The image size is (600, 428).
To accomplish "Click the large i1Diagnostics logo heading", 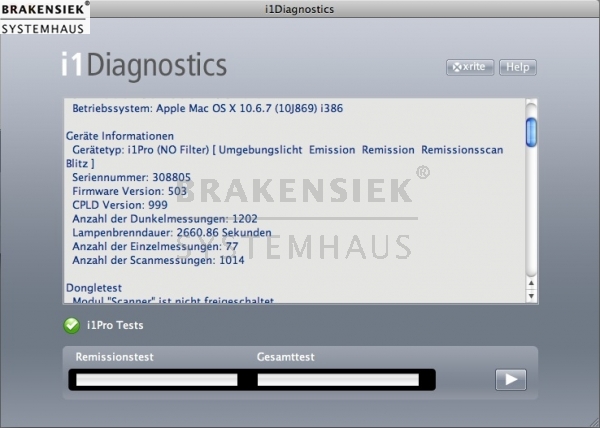I will point(144,65).
